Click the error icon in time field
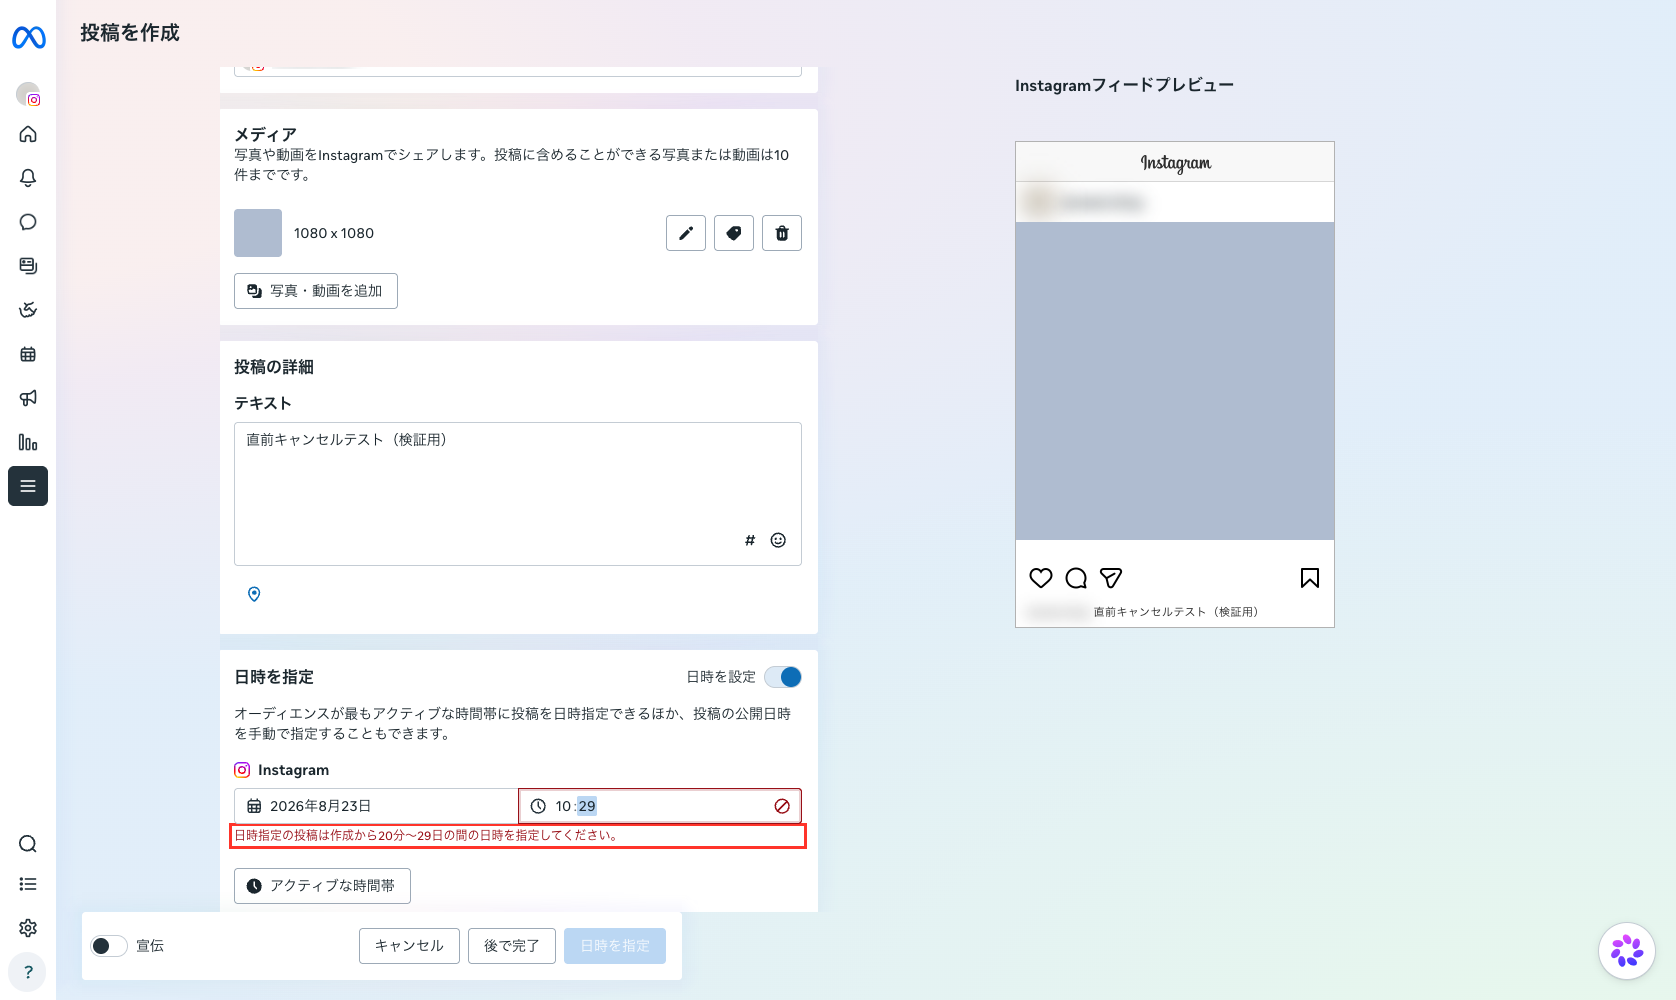 [x=782, y=806]
